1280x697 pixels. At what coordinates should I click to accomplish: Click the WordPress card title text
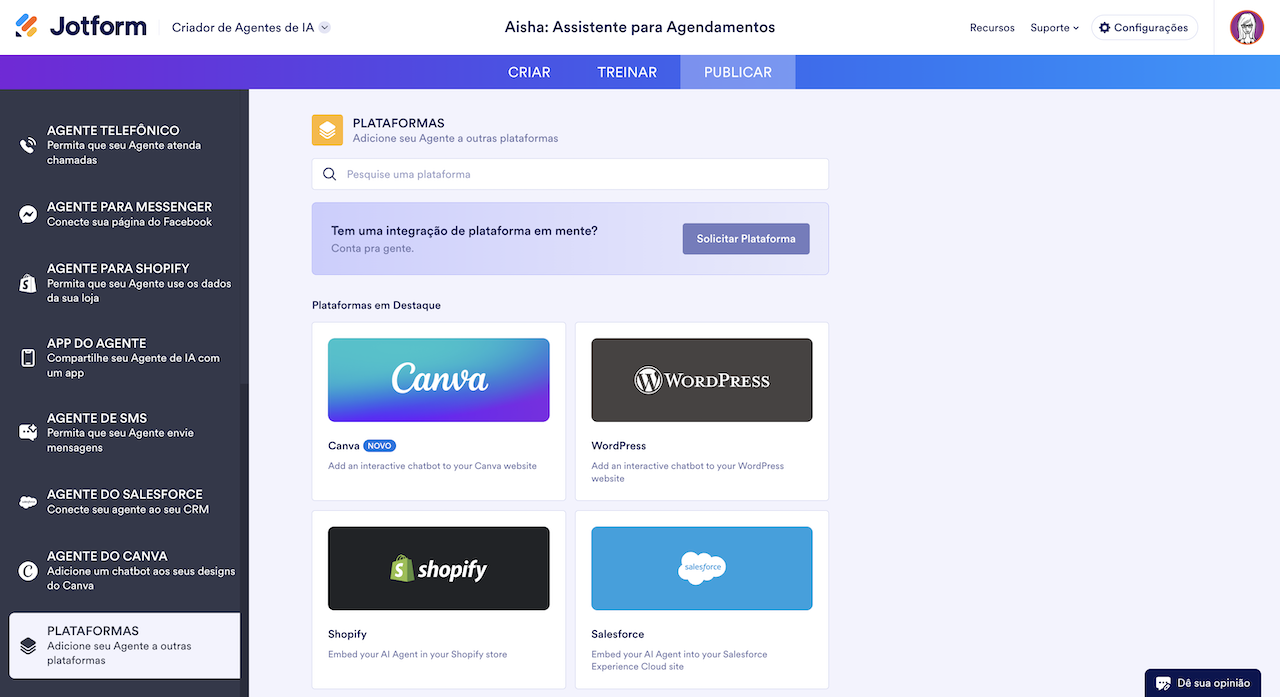[619, 446]
